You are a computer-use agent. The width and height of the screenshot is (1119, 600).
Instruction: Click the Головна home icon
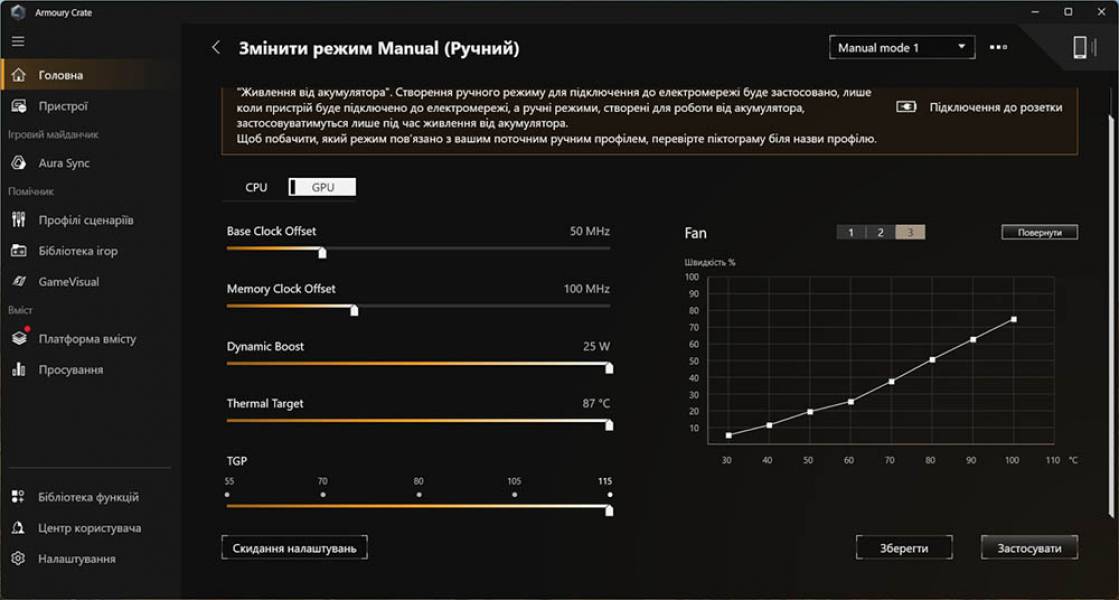[x=19, y=75]
